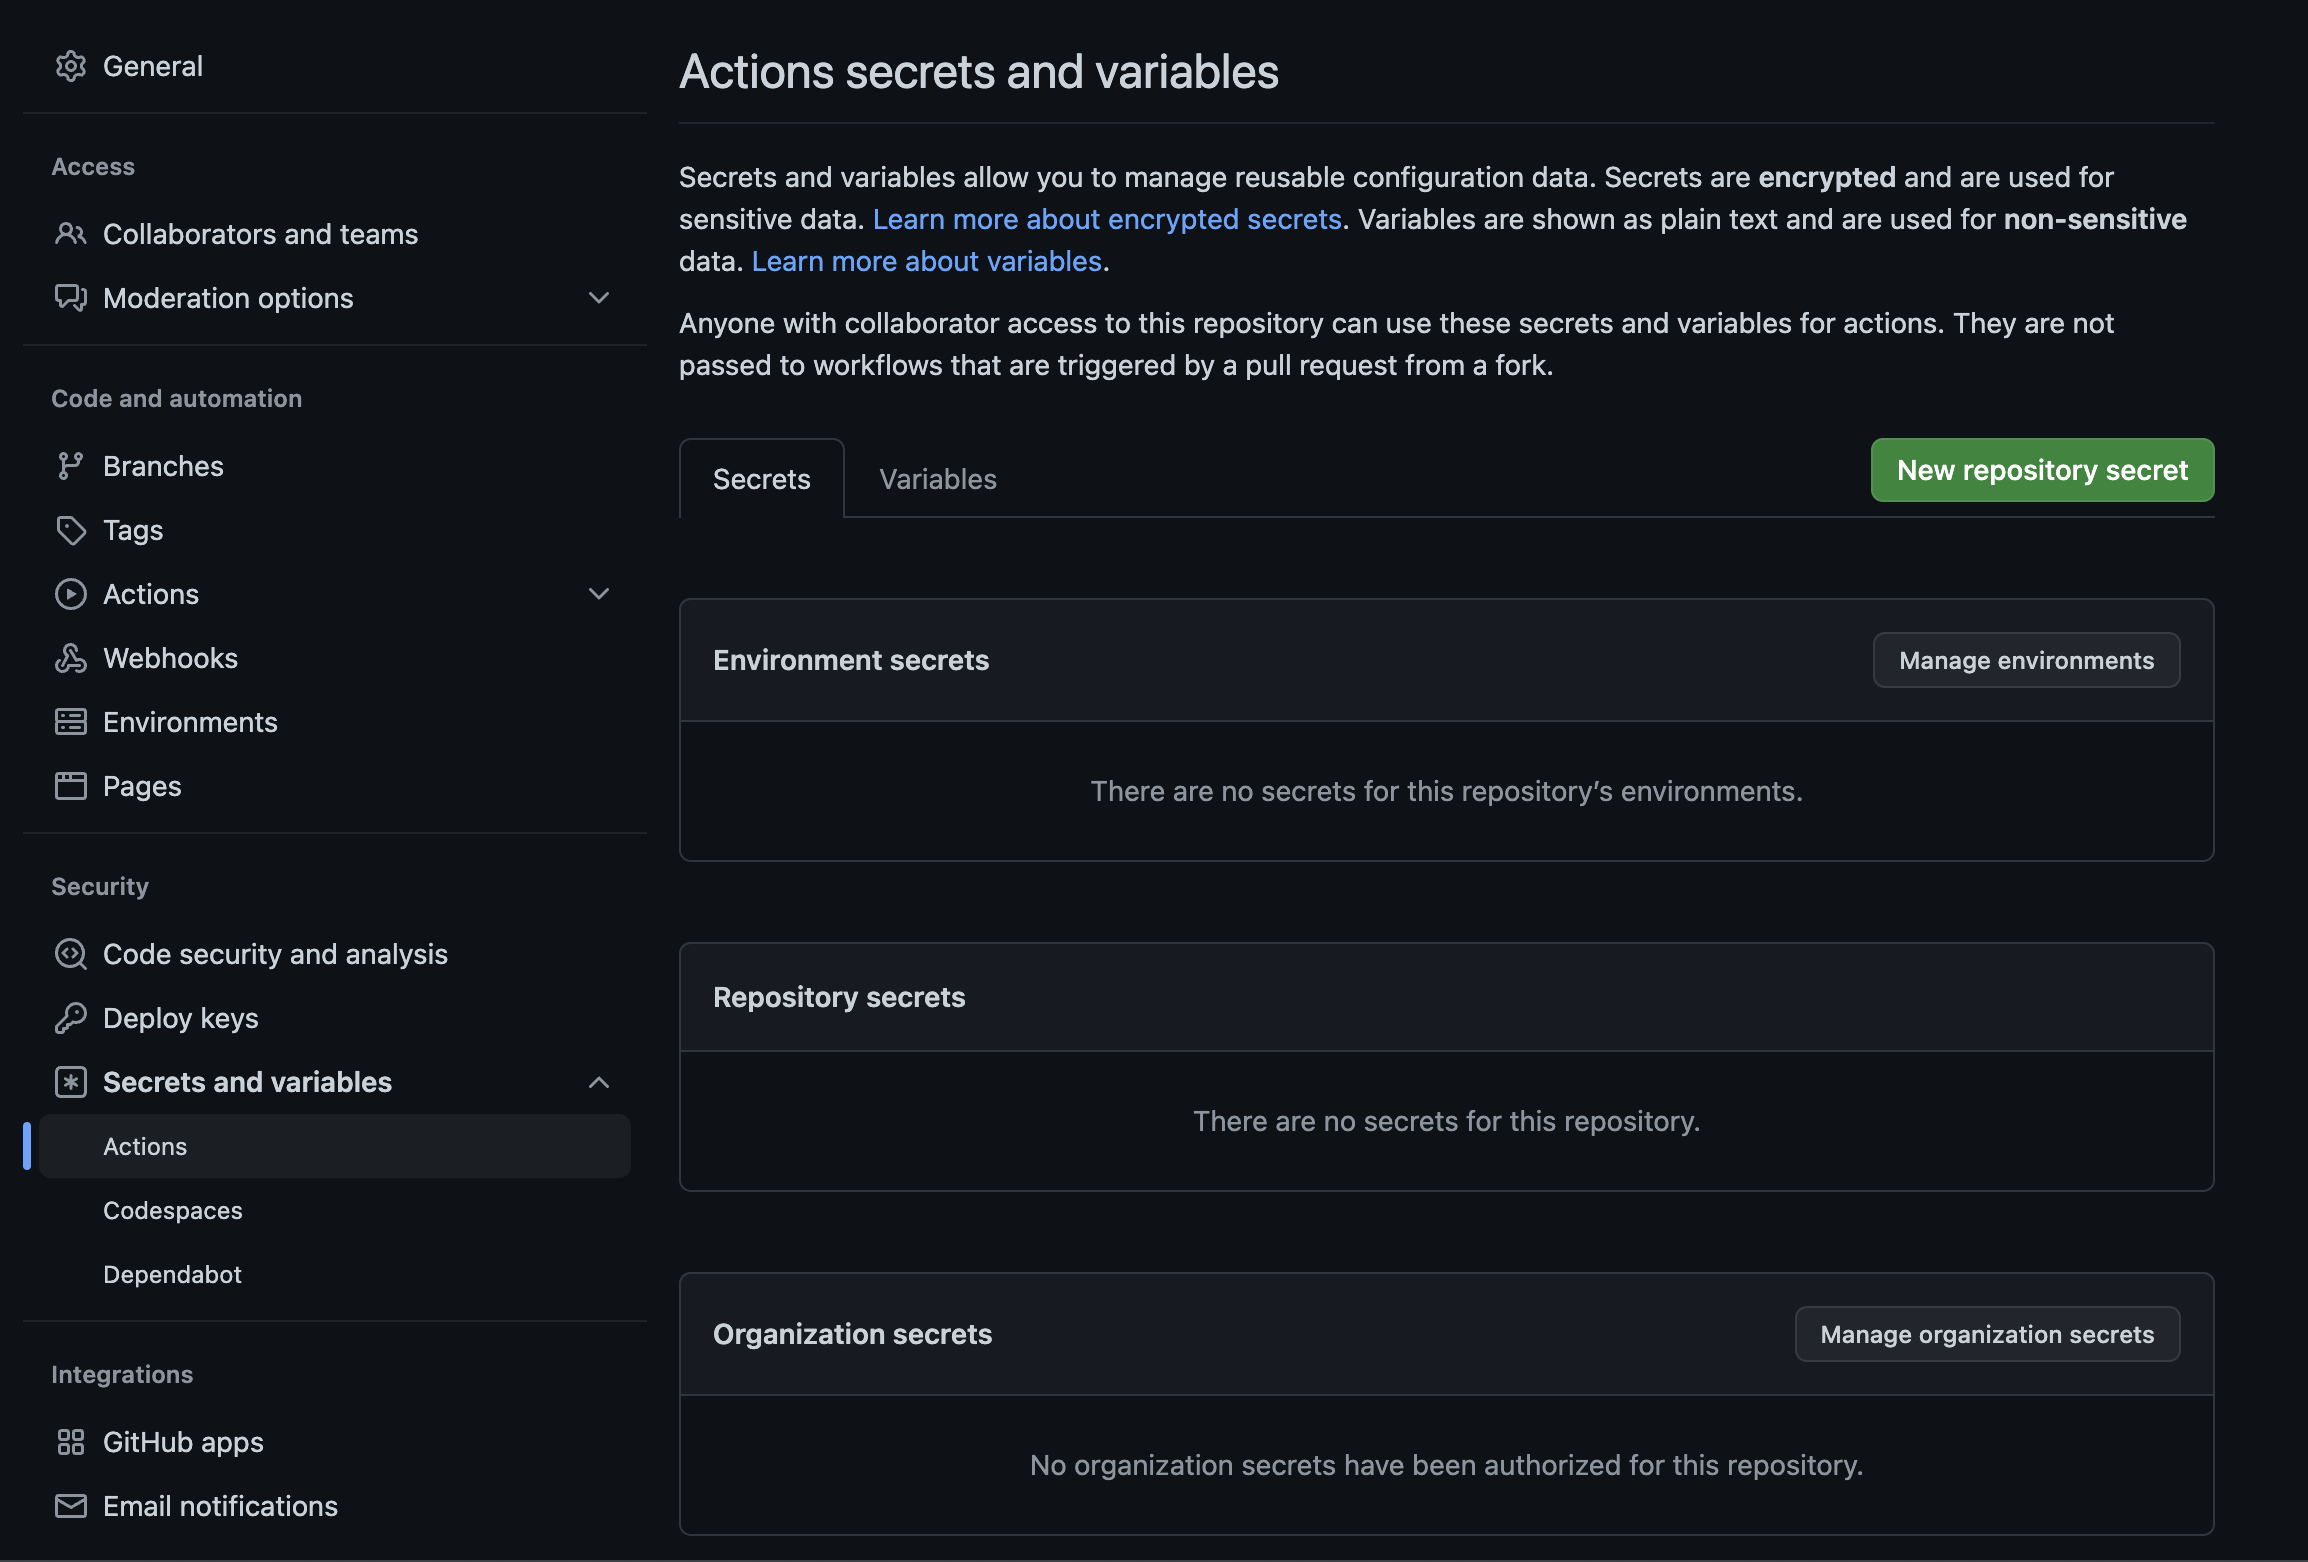Viewport: 2308px width, 1562px height.
Task: Collapse the Secrets and variables section
Action: tap(599, 1082)
